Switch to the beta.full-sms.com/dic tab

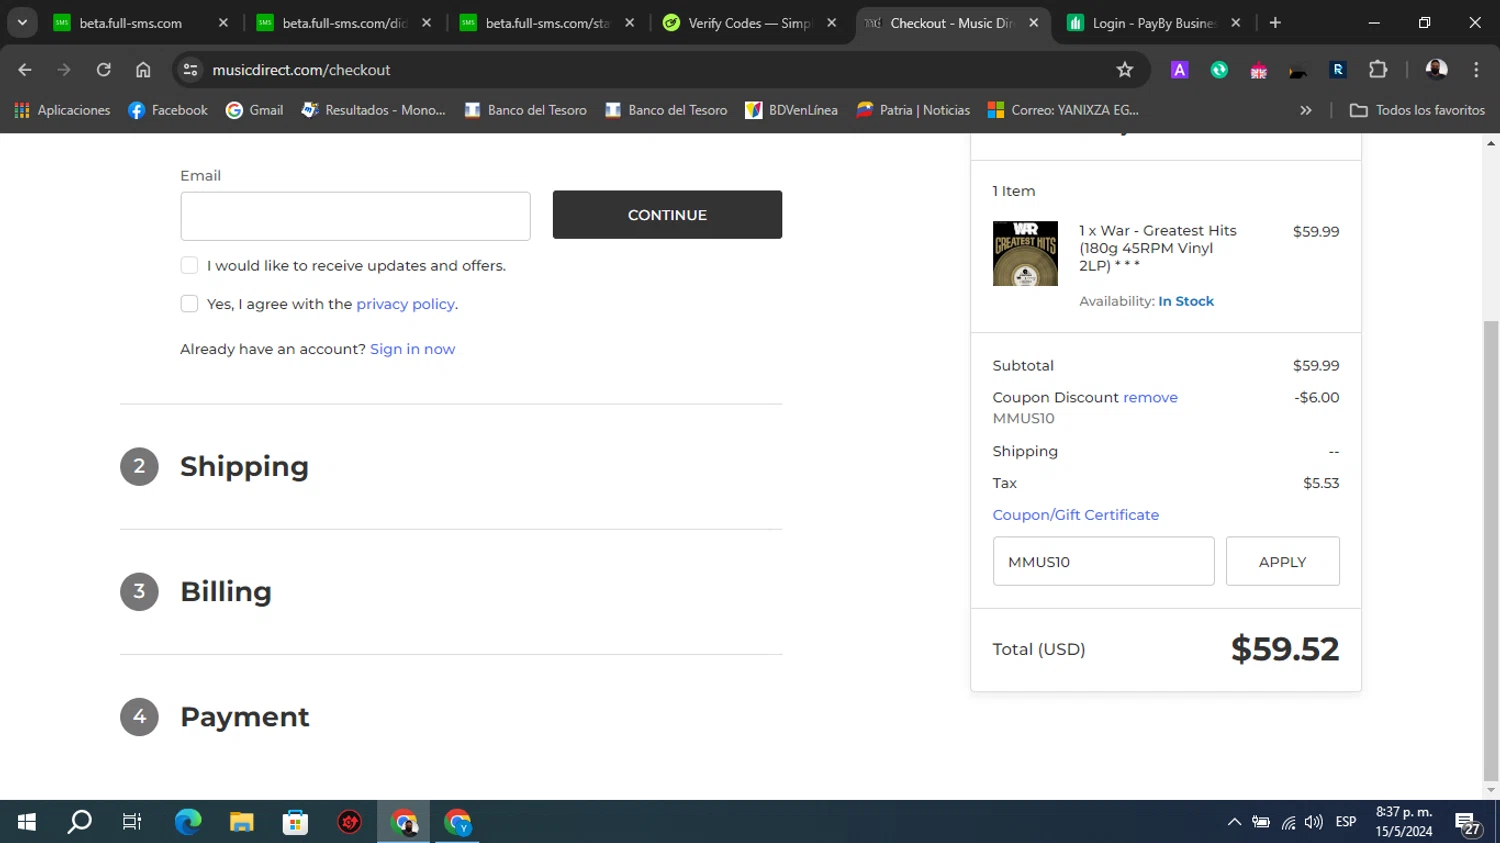(x=345, y=23)
